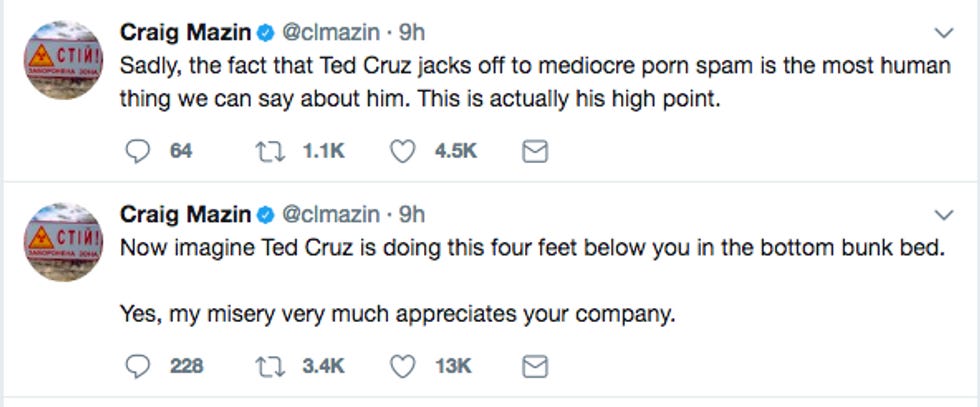Reply to the tweet with 228 replies
The width and height of the screenshot is (980, 407).
coord(137,367)
